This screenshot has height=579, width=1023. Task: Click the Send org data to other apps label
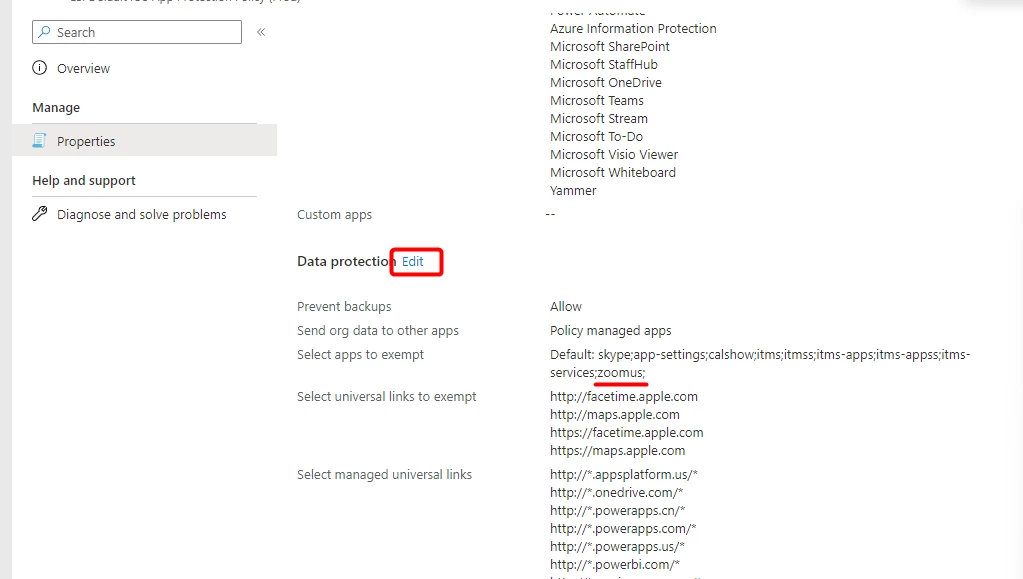pyautogui.click(x=378, y=330)
